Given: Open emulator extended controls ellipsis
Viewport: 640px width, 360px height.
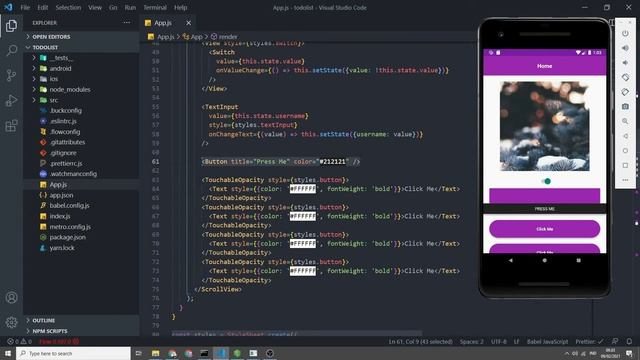Looking at the screenshot, I should pyautogui.click(x=625, y=180).
